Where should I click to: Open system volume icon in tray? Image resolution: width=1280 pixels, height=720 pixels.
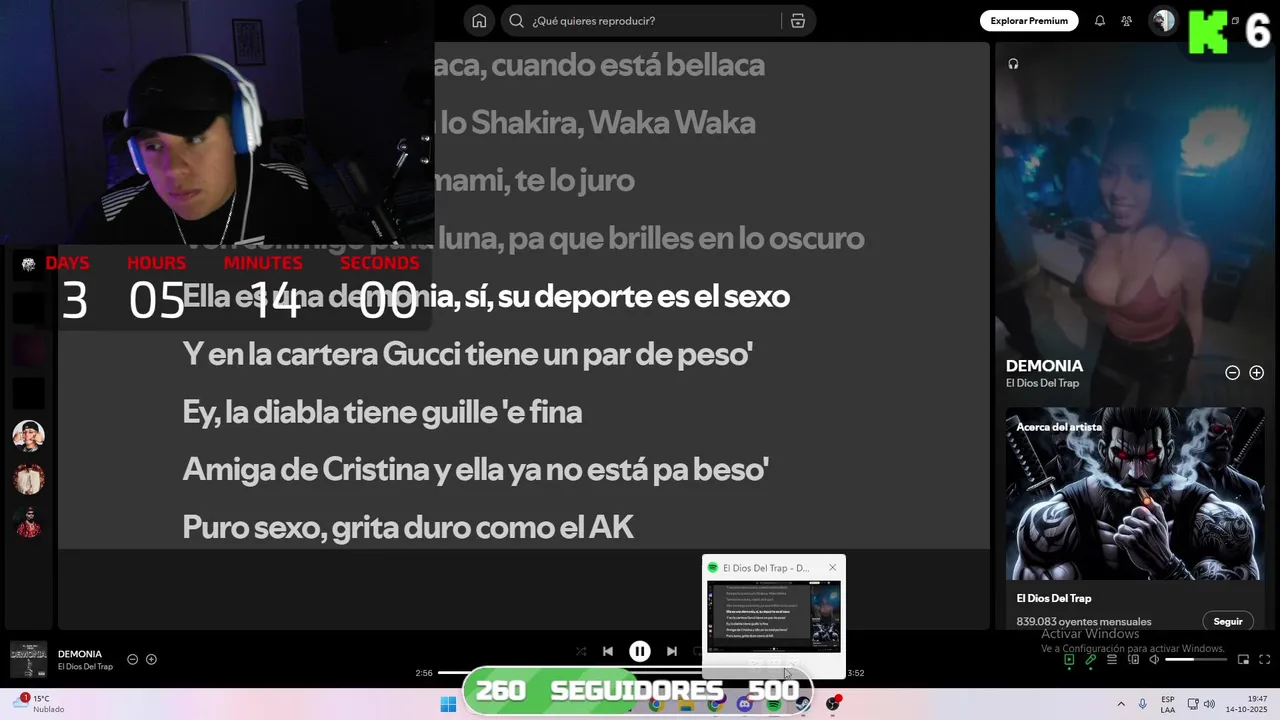pyautogui.click(x=1209, y=705)
